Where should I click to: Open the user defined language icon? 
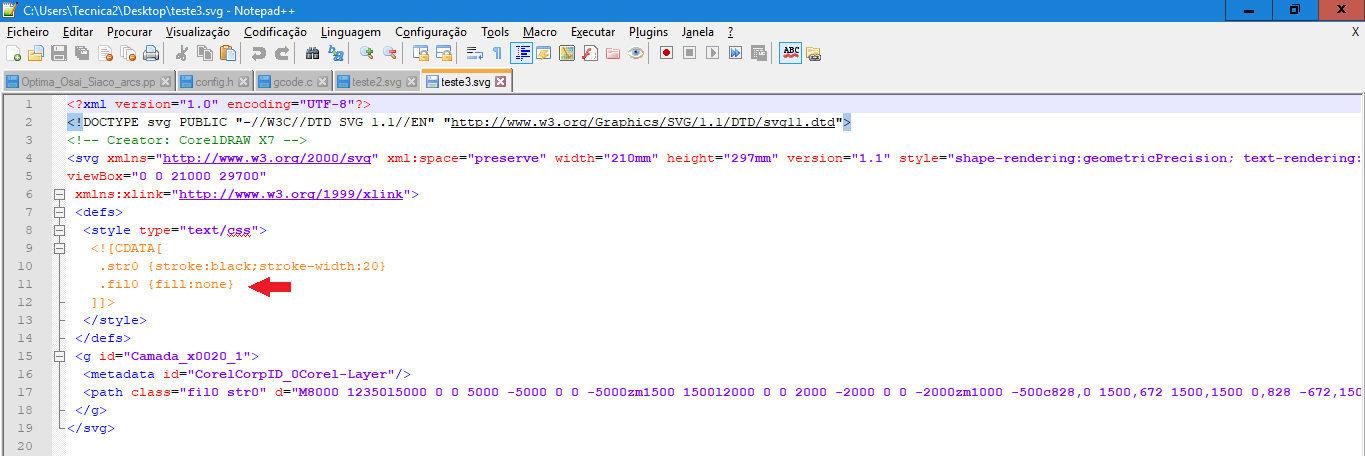tap(544, 53)
